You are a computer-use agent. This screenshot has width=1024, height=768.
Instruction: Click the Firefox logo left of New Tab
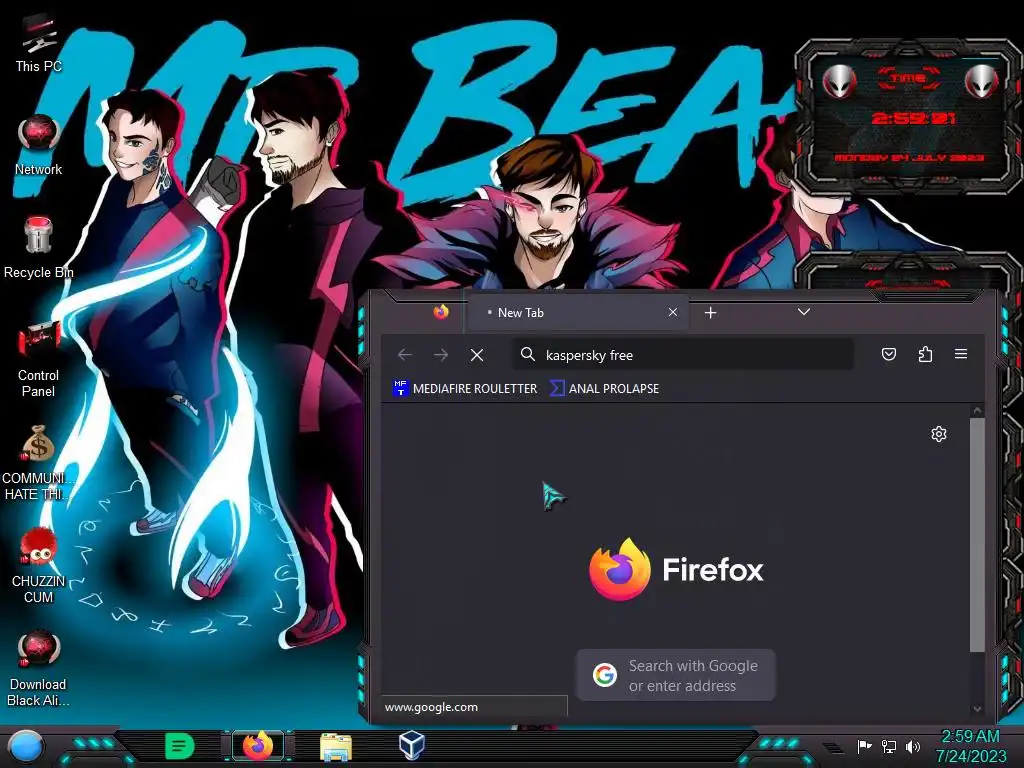[x=441, y=312]
